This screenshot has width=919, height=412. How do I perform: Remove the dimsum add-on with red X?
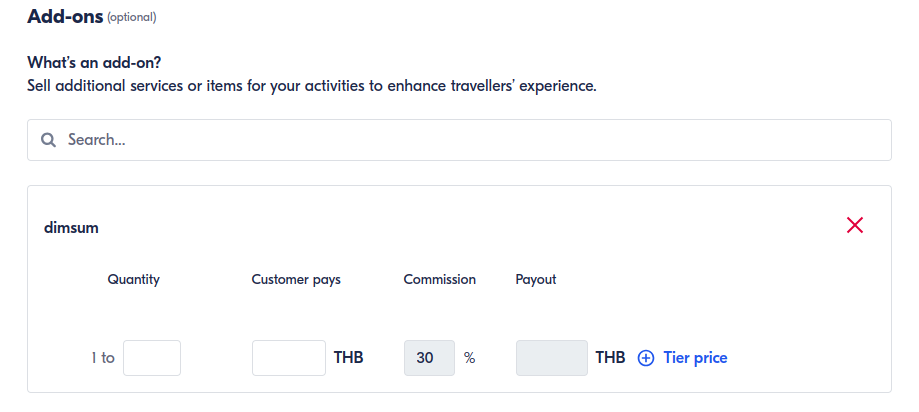click(855, 225)
